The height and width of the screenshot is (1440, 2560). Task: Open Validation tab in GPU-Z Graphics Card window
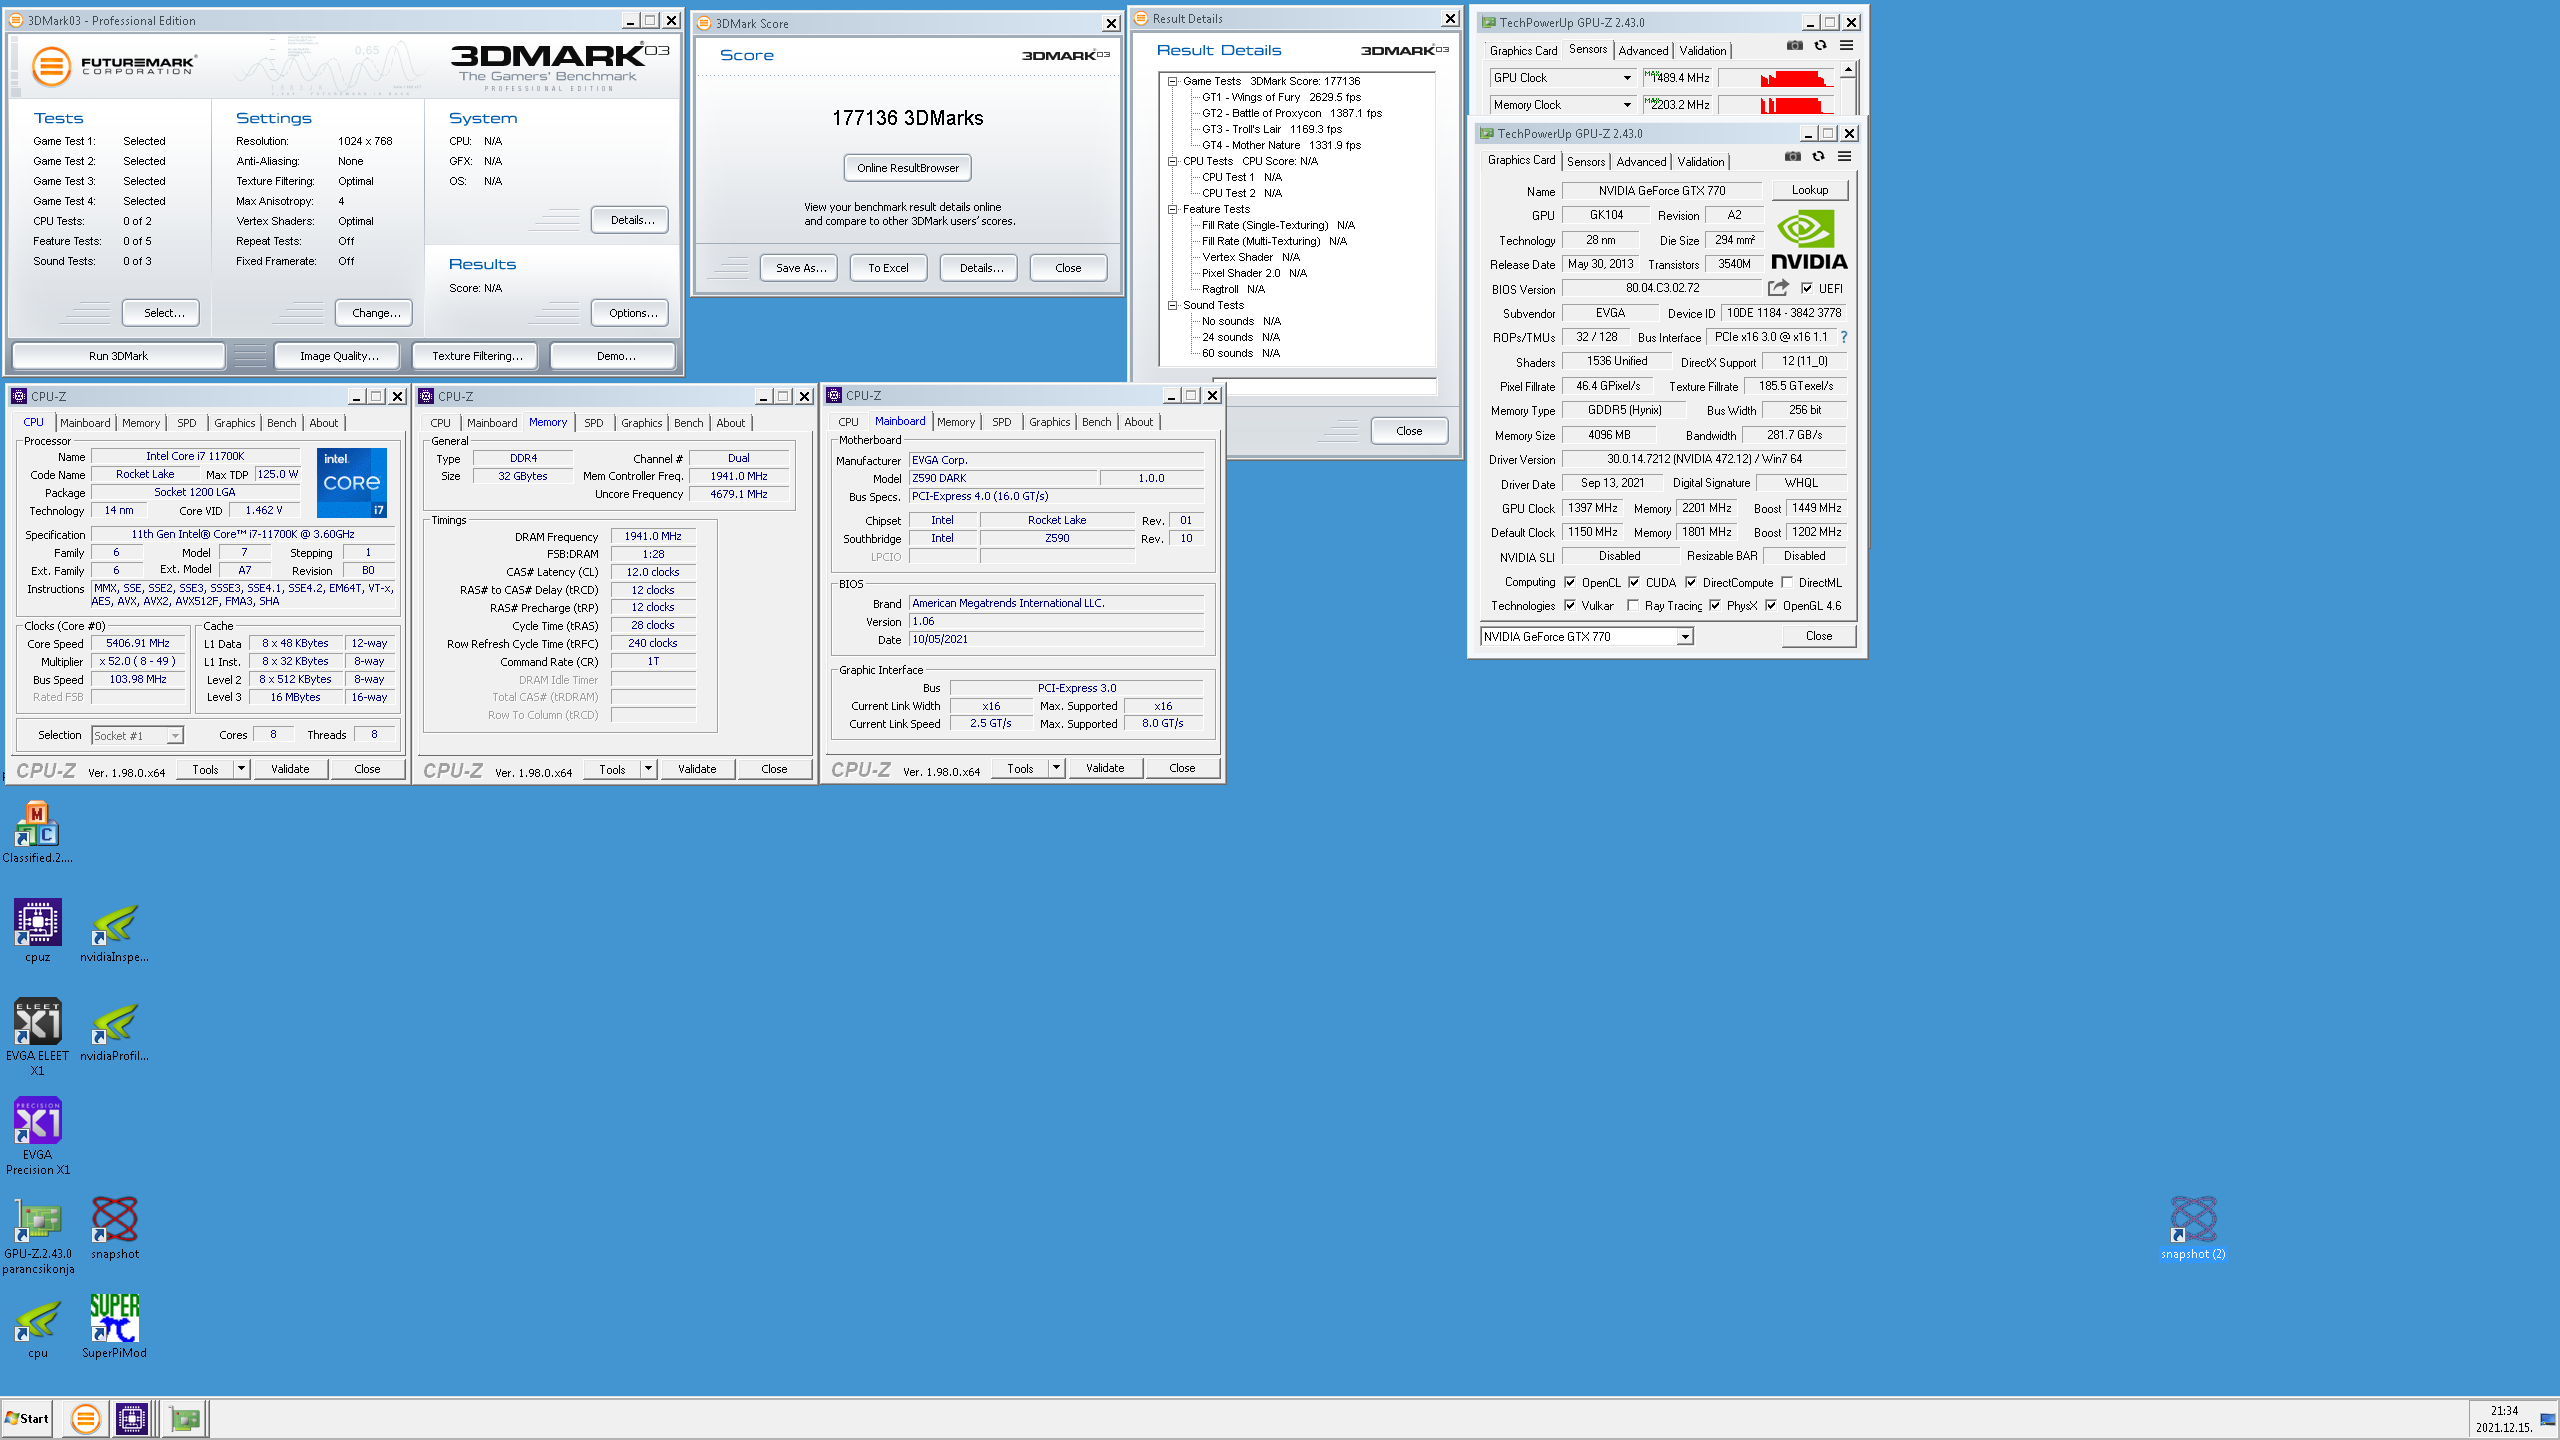coord(1700,162)
